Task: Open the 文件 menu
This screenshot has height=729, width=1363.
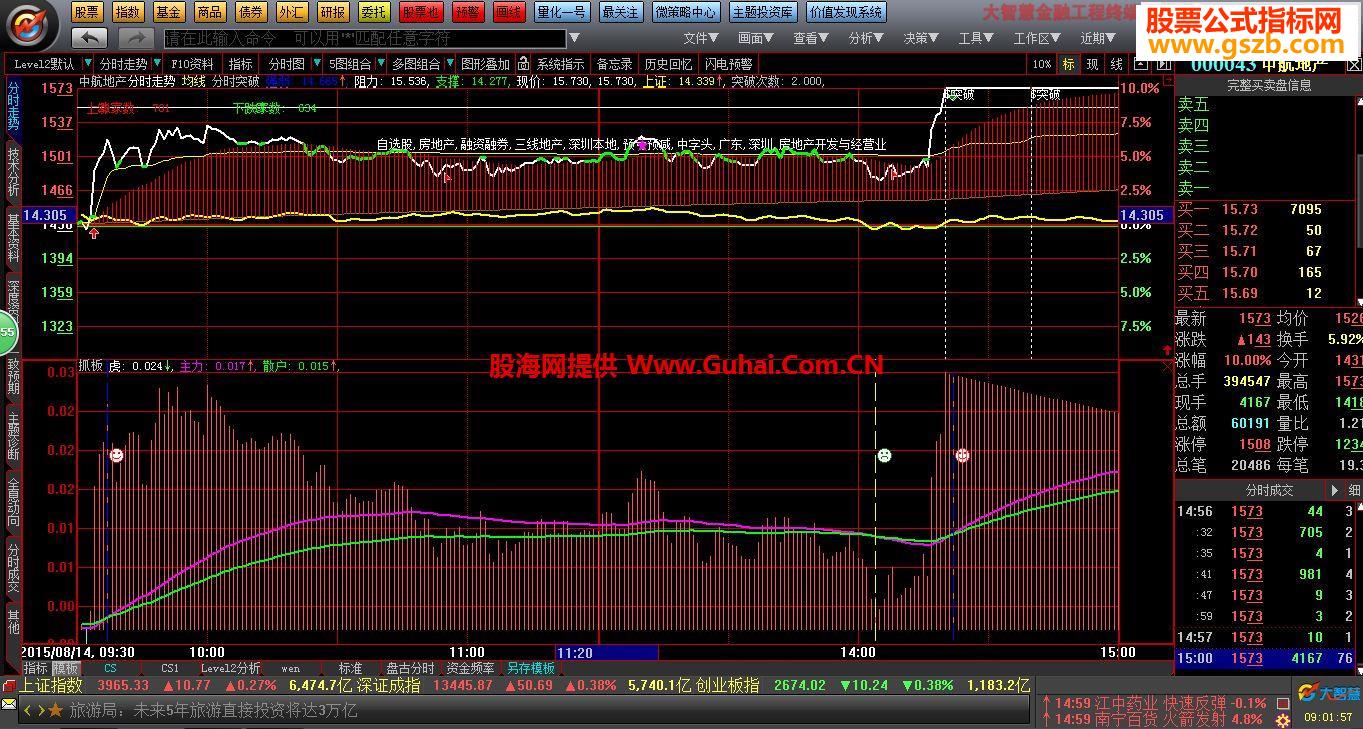Action: [x=701, y=38]
